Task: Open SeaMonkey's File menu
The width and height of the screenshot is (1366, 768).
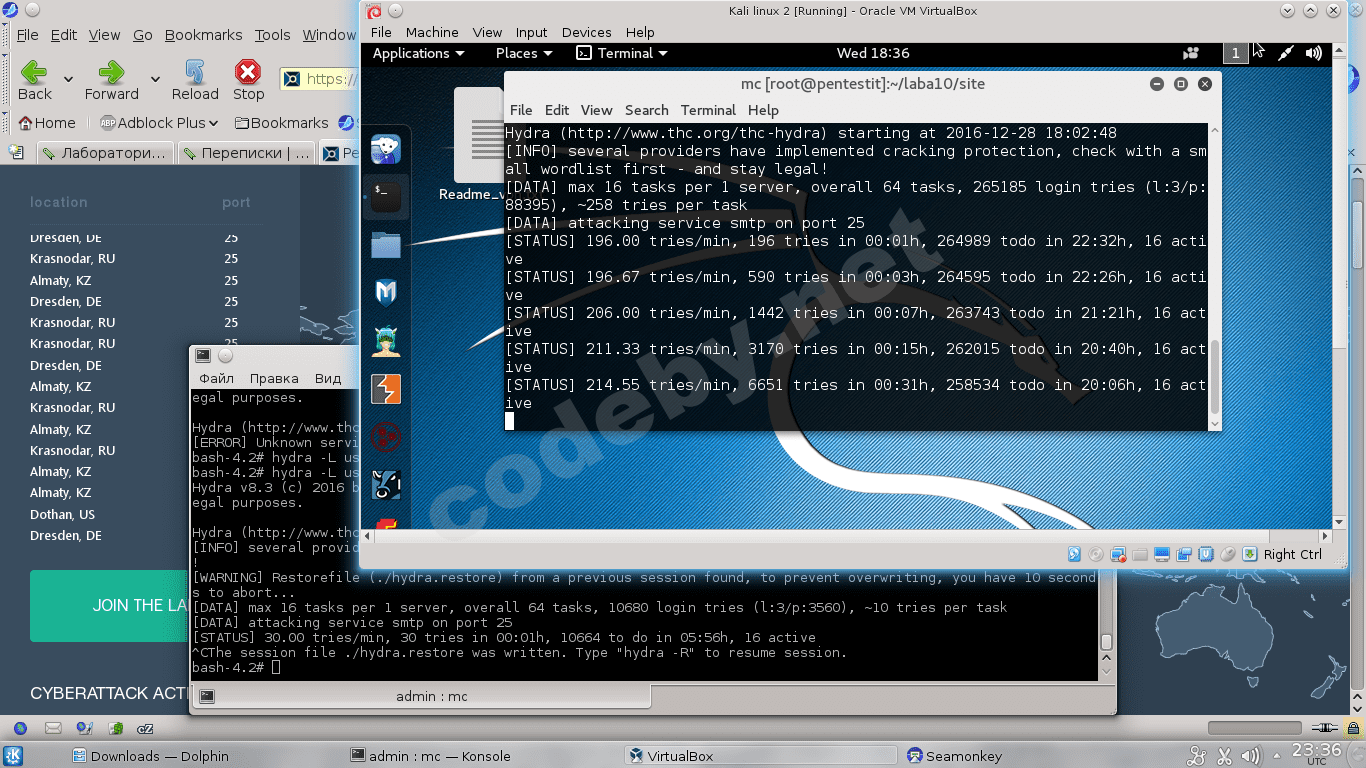Action: coord(27,35)
